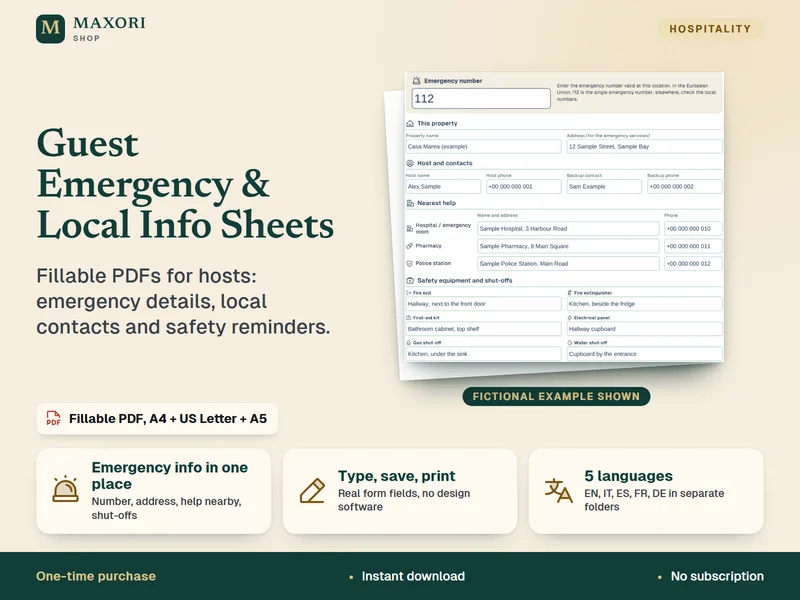Screen dimensions: 800x600
Task: Click the Water shut-off icon
Action: [570, 342]
